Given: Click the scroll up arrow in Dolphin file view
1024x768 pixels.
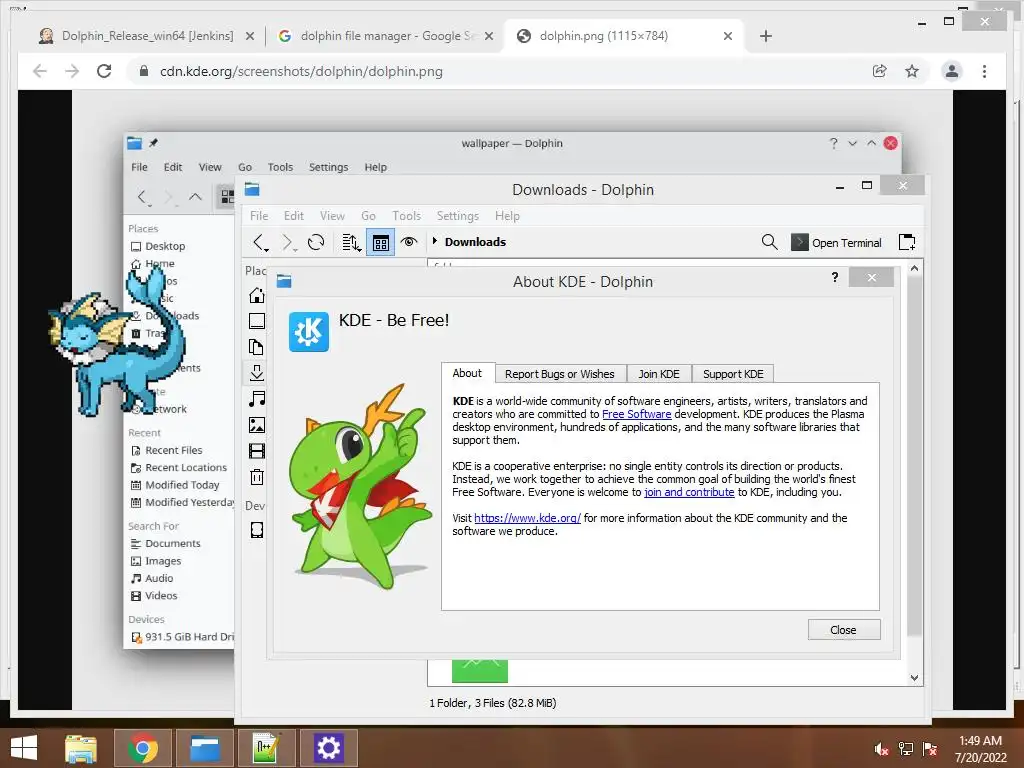Looking at the screenshot, I should pyautogui.click(x=914, y=268).
